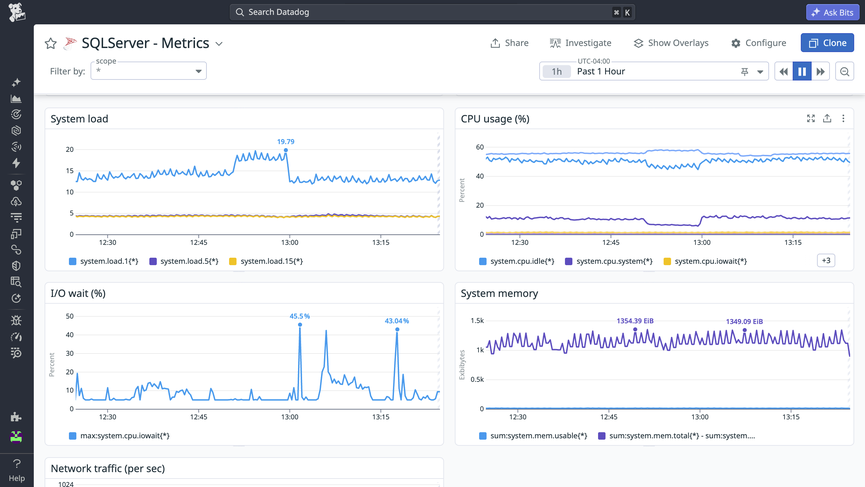Expand the +3 hidden CPU legend items
The height and width of the screenshot is (487, 865).
(x=826, y=261)
